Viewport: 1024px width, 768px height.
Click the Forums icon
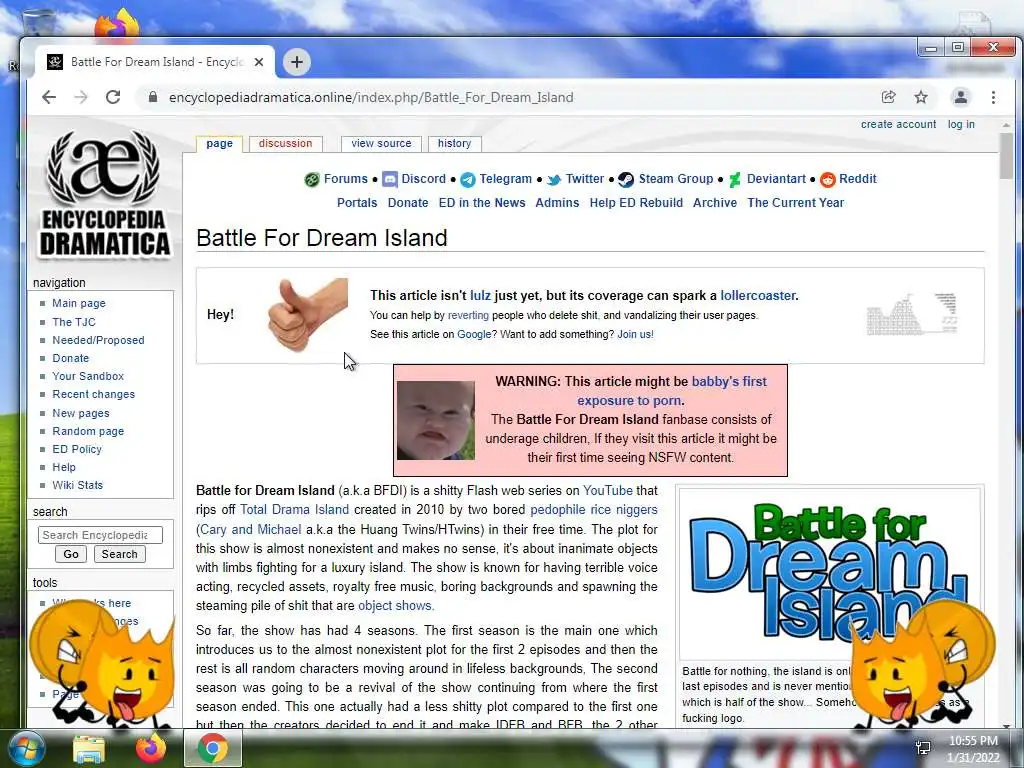(312, 180)
